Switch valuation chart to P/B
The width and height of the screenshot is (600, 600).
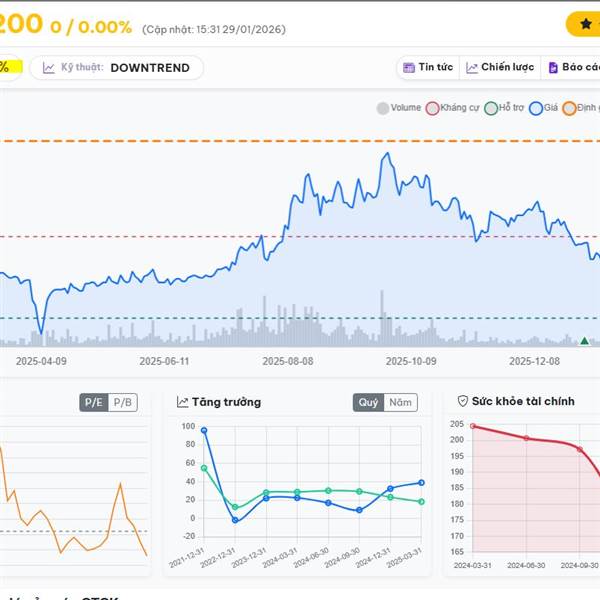[123, 402]
